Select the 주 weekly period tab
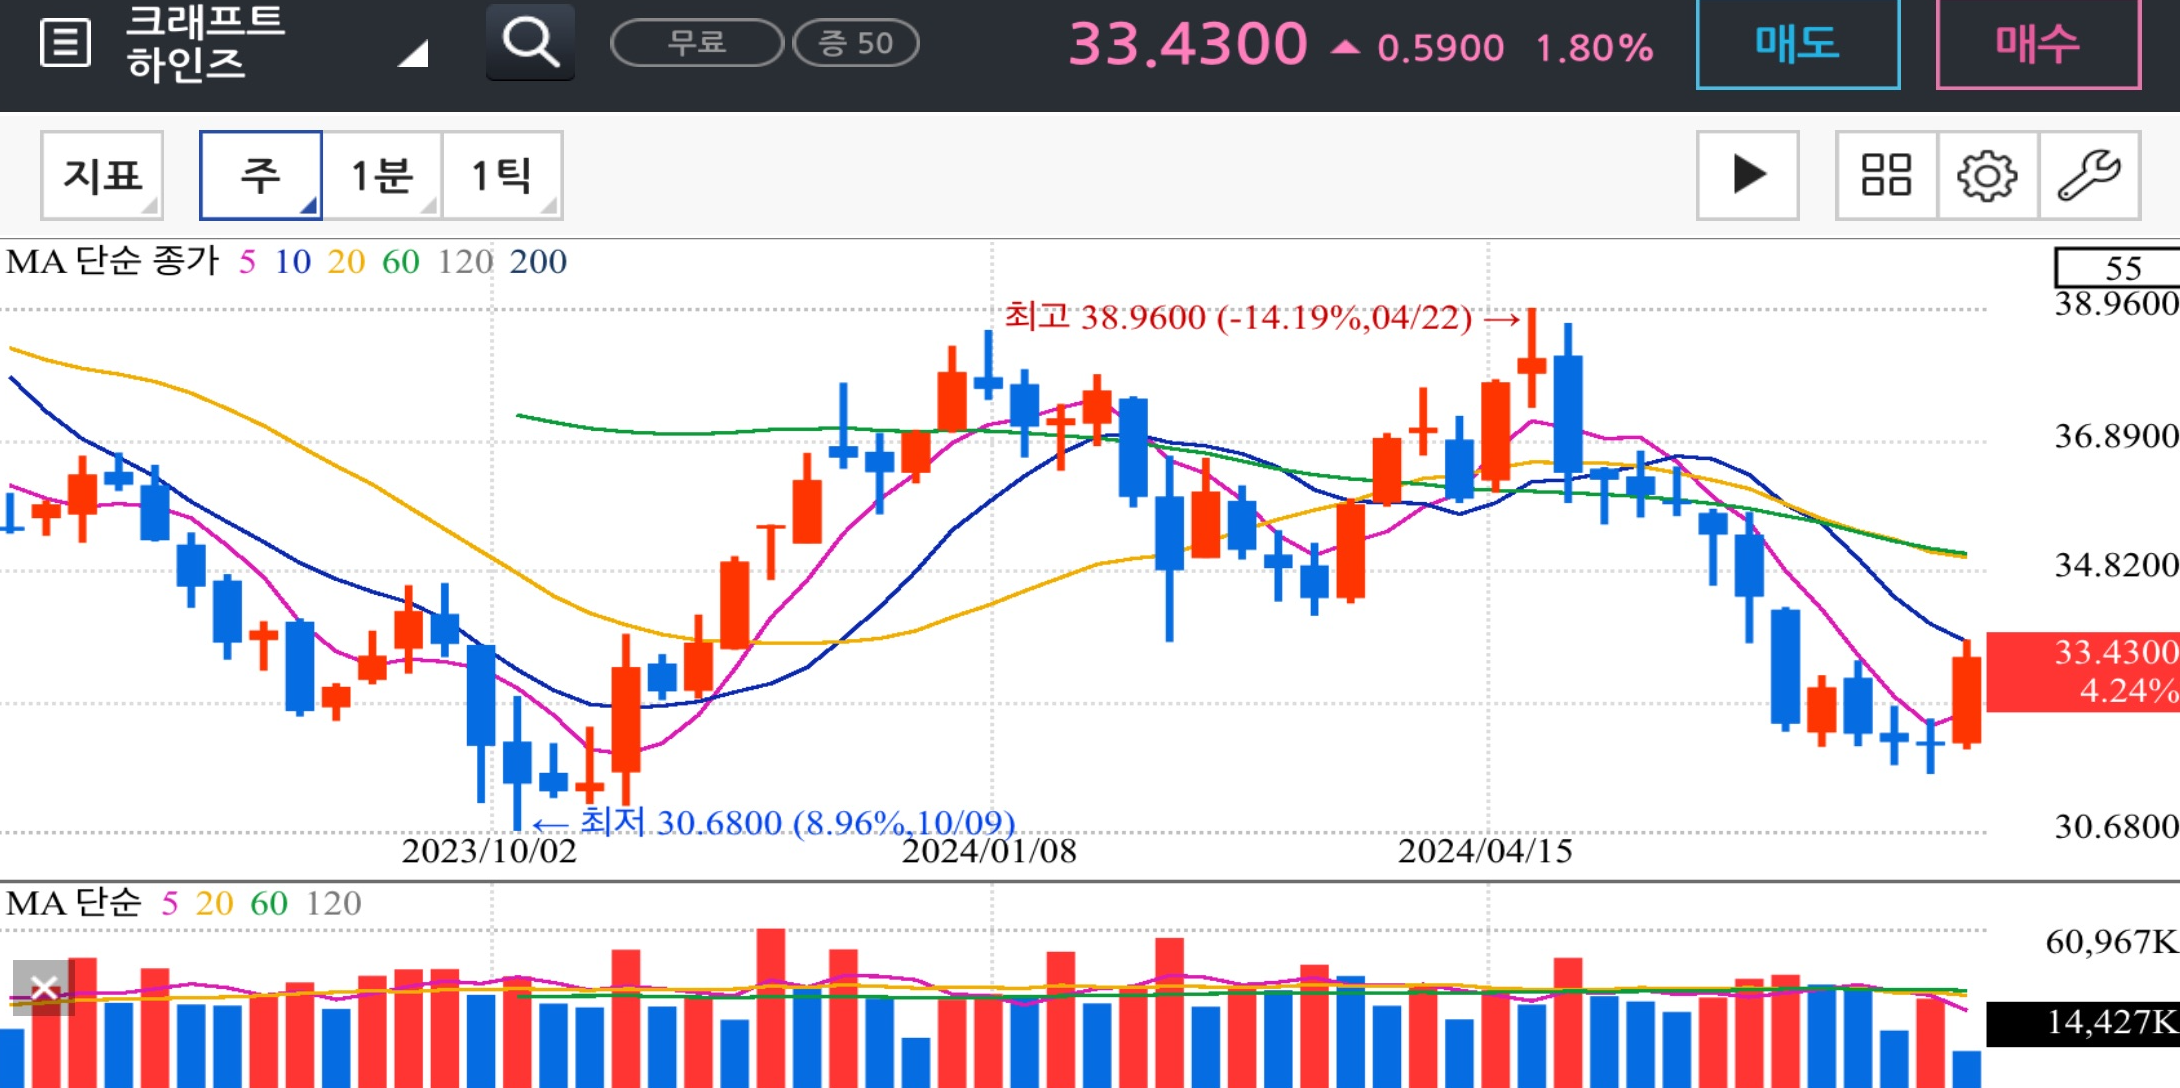Viewport: 2180px width, 1088px height. 260,175
